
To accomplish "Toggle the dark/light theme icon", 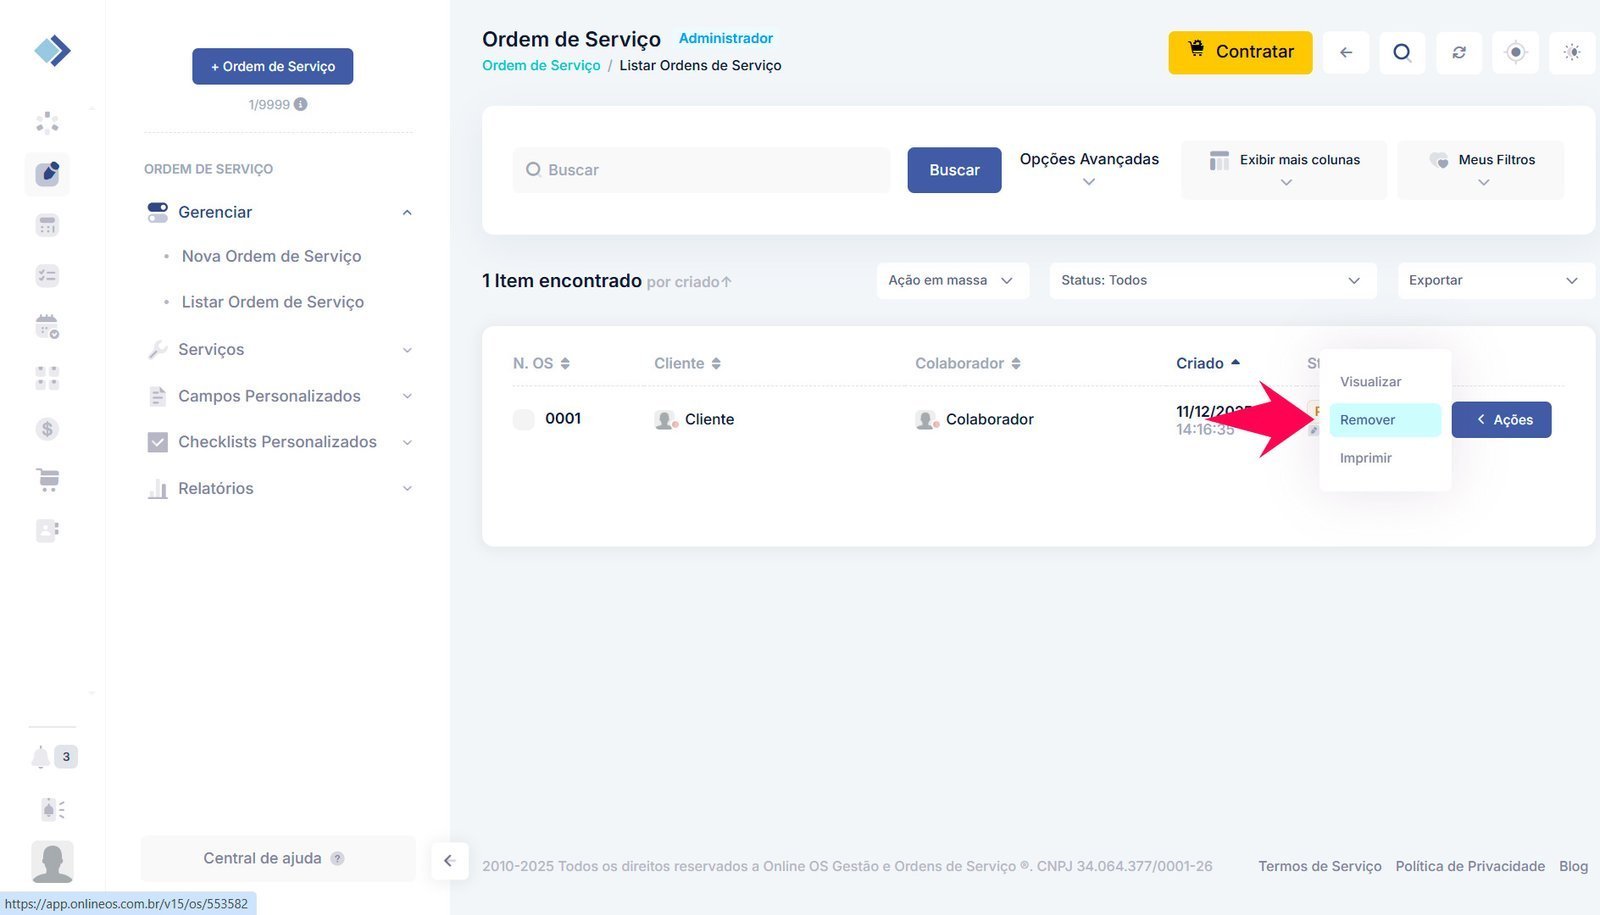I will pos(1572,52).
